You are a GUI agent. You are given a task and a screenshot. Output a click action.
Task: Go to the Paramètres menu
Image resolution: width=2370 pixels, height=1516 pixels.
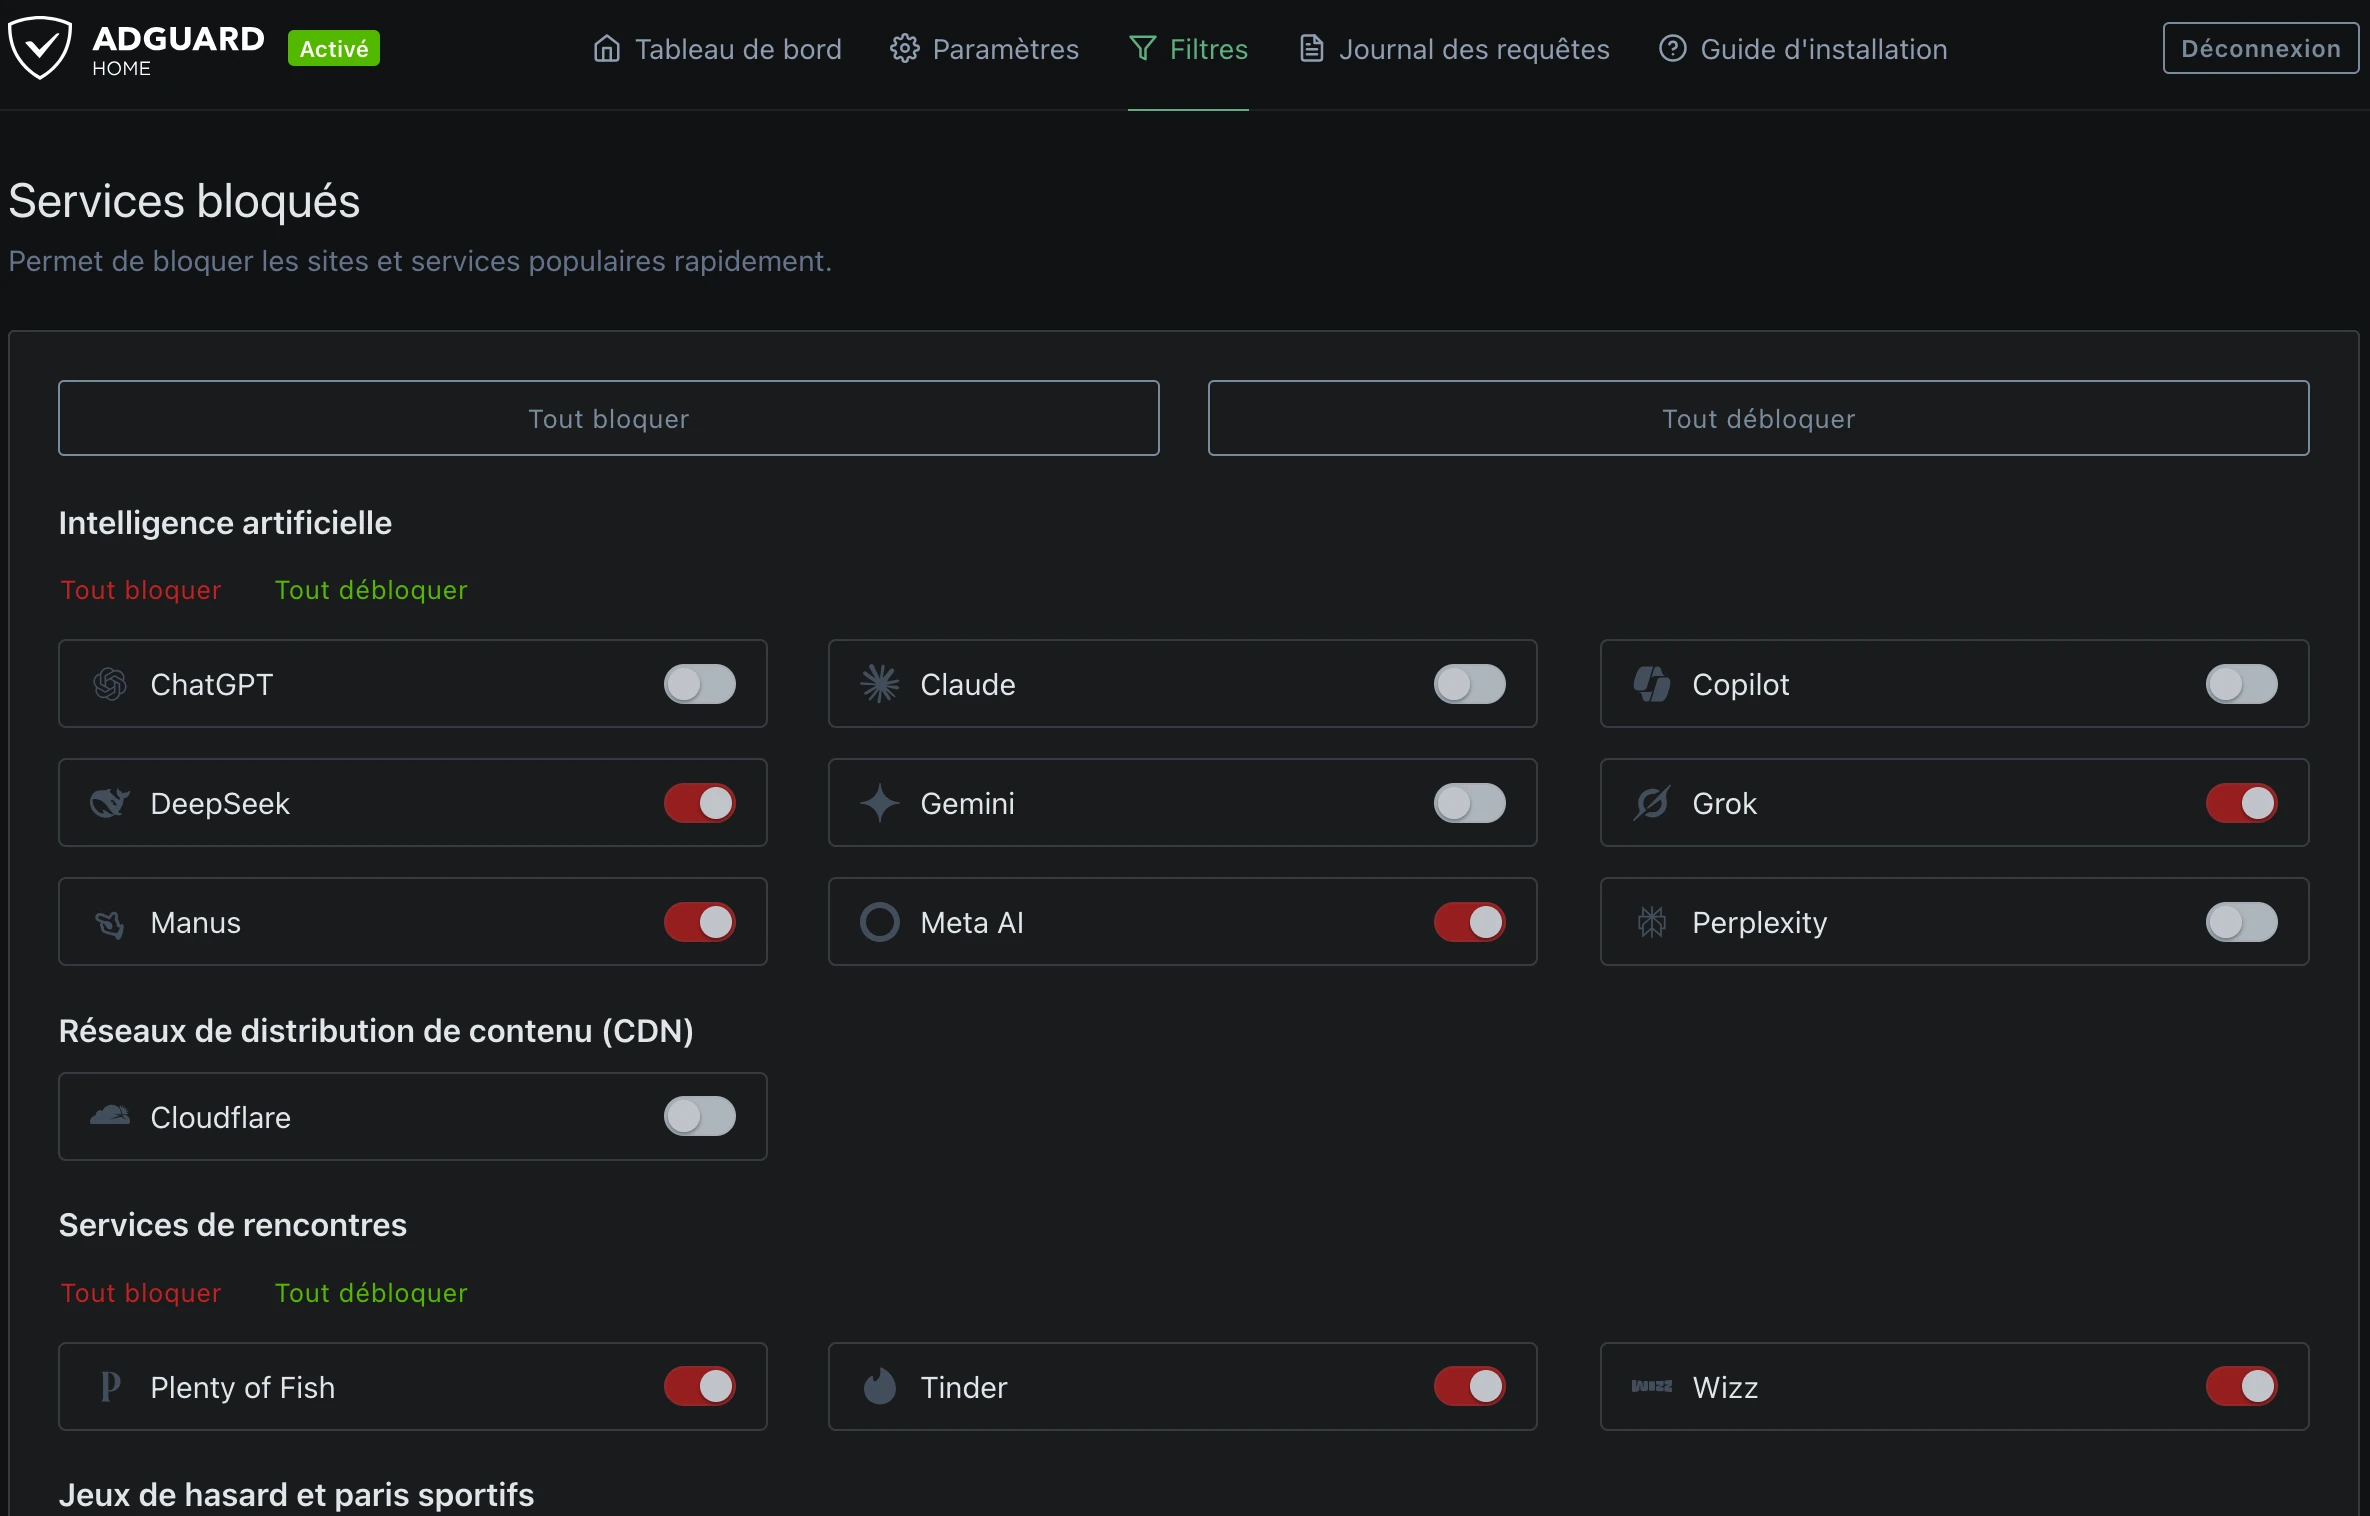(x=985, y=49)
